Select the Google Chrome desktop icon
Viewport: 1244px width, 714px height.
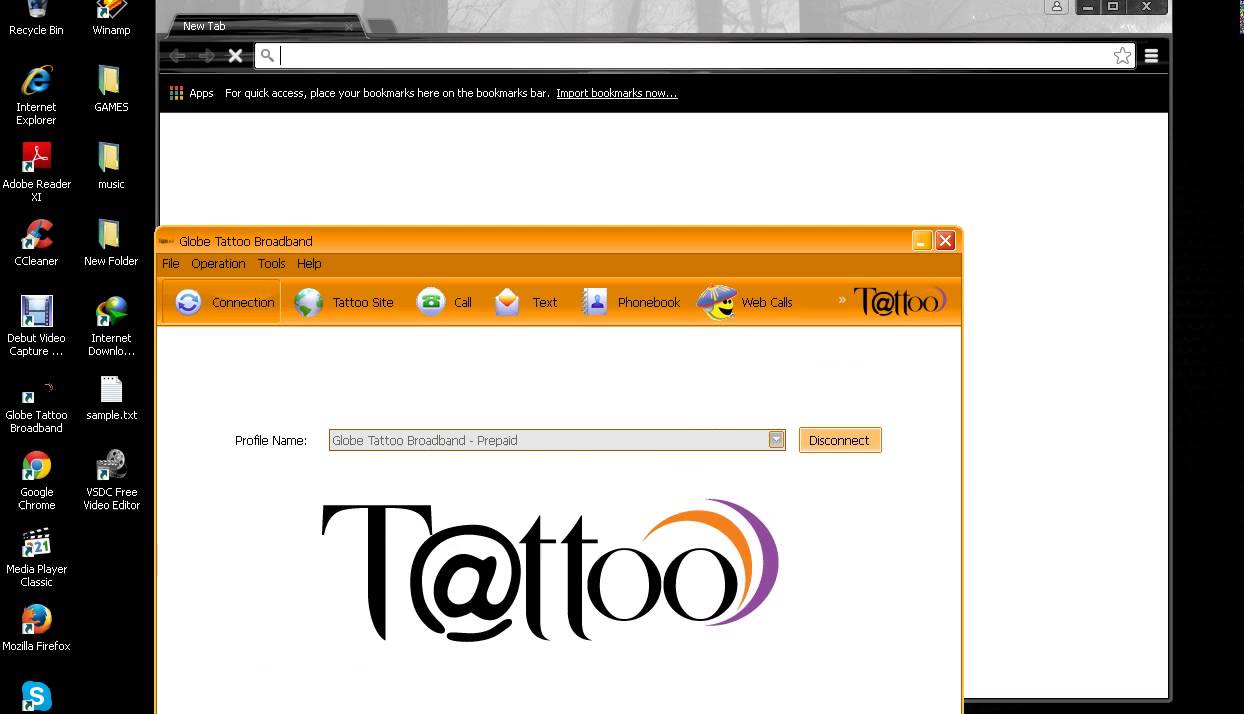(x=36, y=480)
